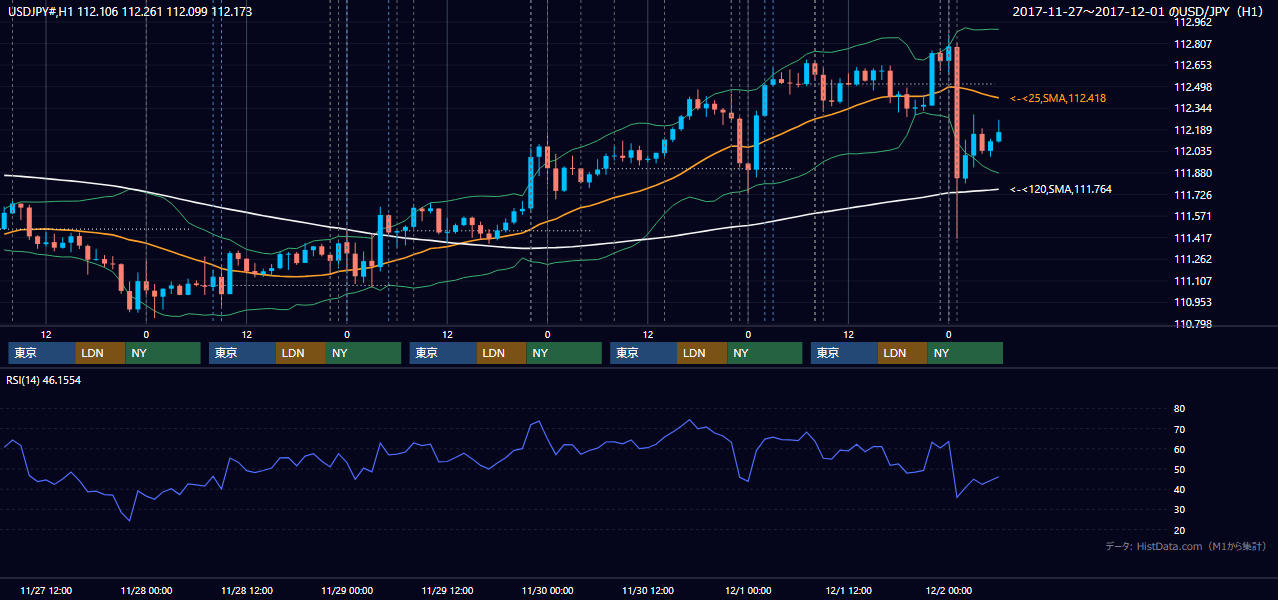Click time axis label 12/1 12:00
The height and width of the screenshot is (600, 1278).
pyautogui.click(x=848, y=590)
